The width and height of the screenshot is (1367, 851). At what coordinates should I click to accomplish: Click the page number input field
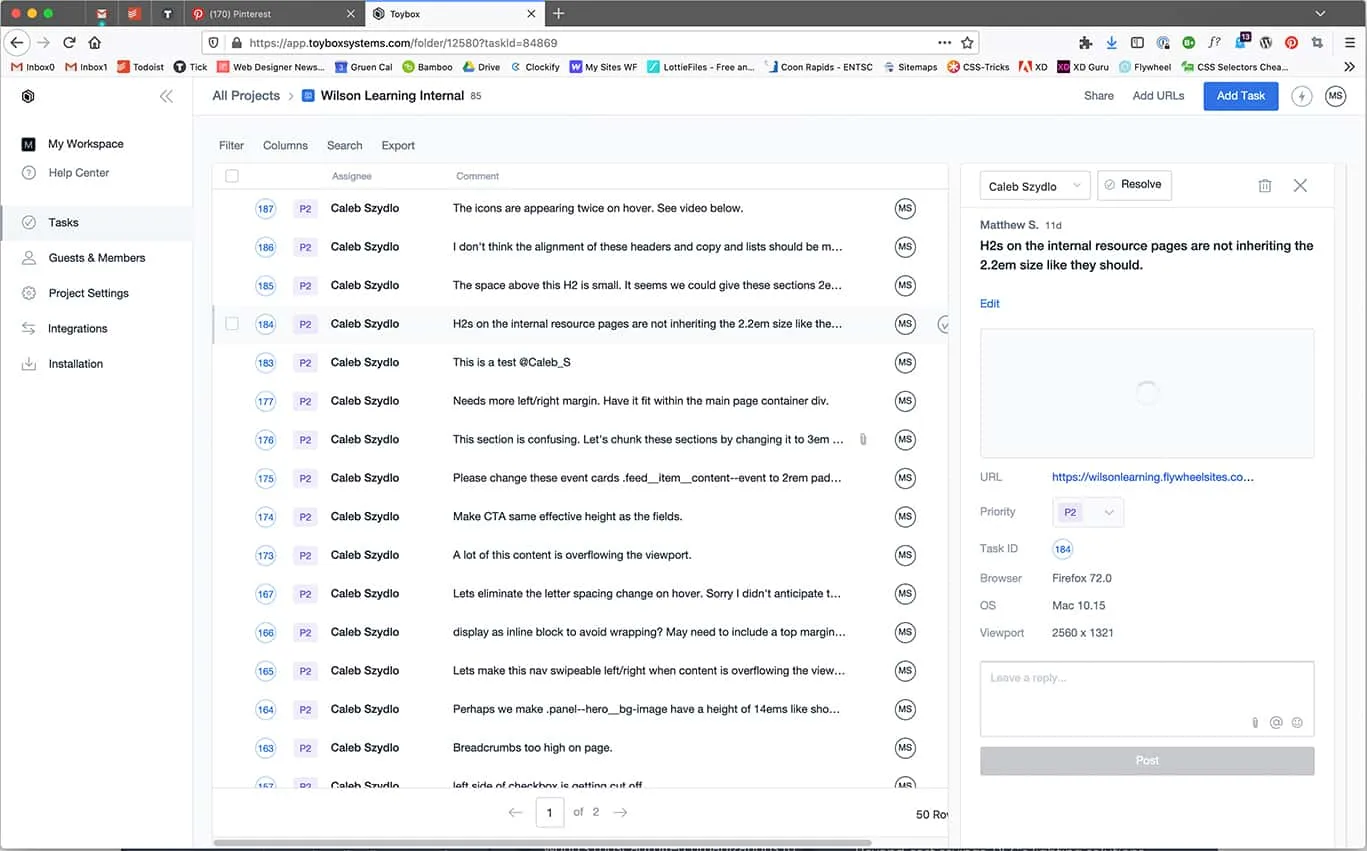(x=550, y=813)
